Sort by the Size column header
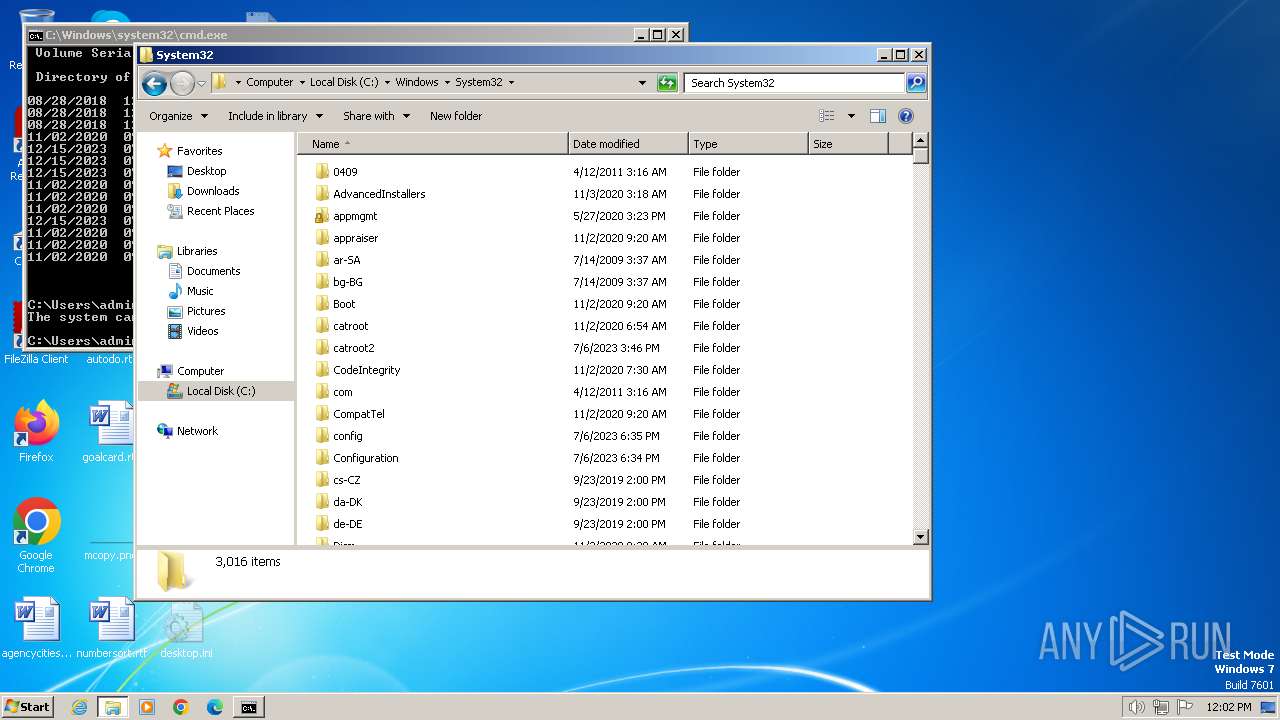The height and width of the screenshot is (720, 1280). click(848, 144)
